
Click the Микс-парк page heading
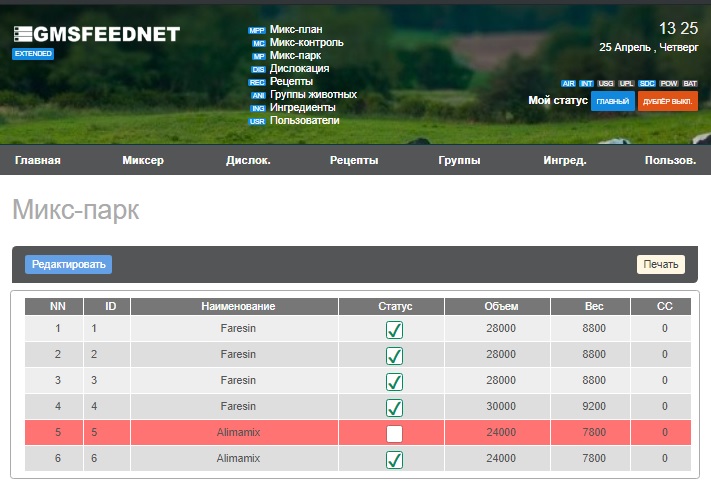pos(76,210)
